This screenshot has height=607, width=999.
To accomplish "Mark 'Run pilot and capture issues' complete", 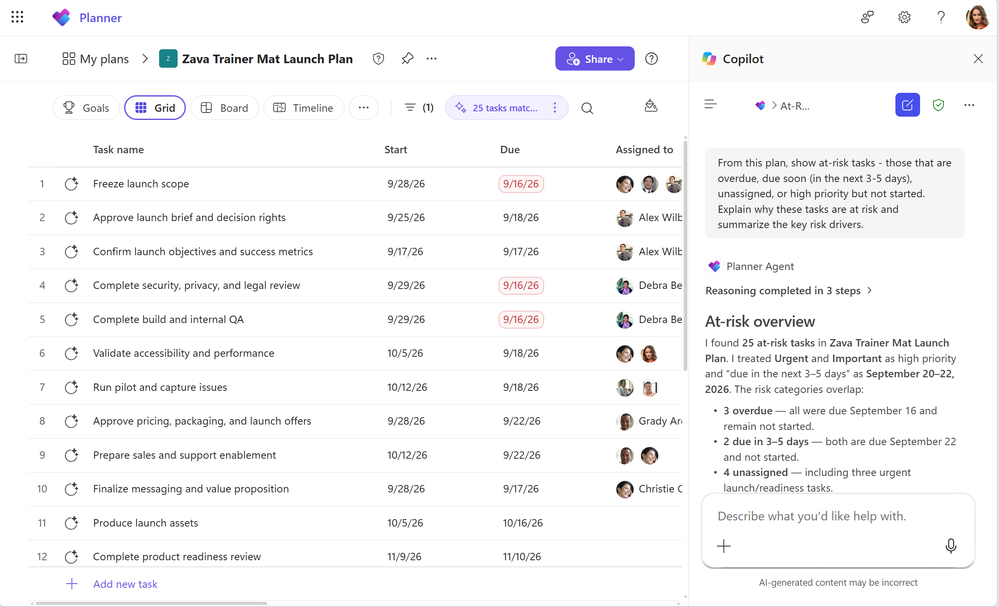I will (71, 387).
